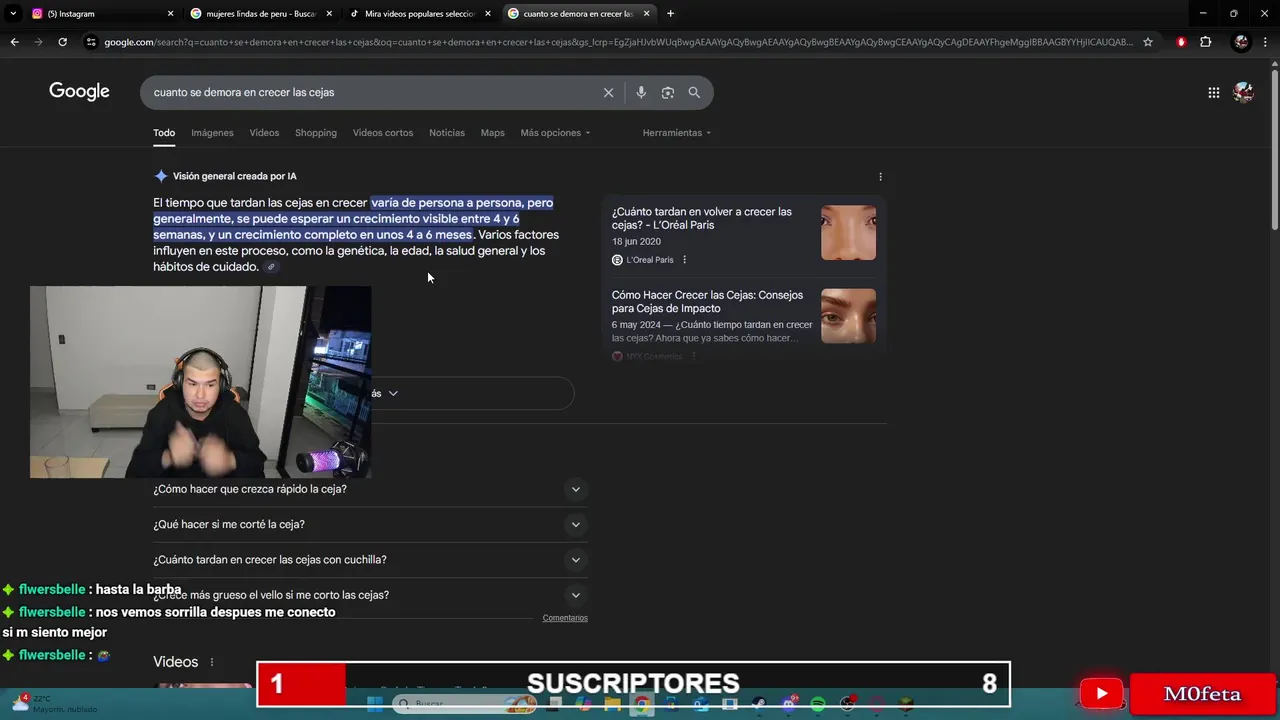
Task: Clear the search query with the X
Action: coord(608,92)
